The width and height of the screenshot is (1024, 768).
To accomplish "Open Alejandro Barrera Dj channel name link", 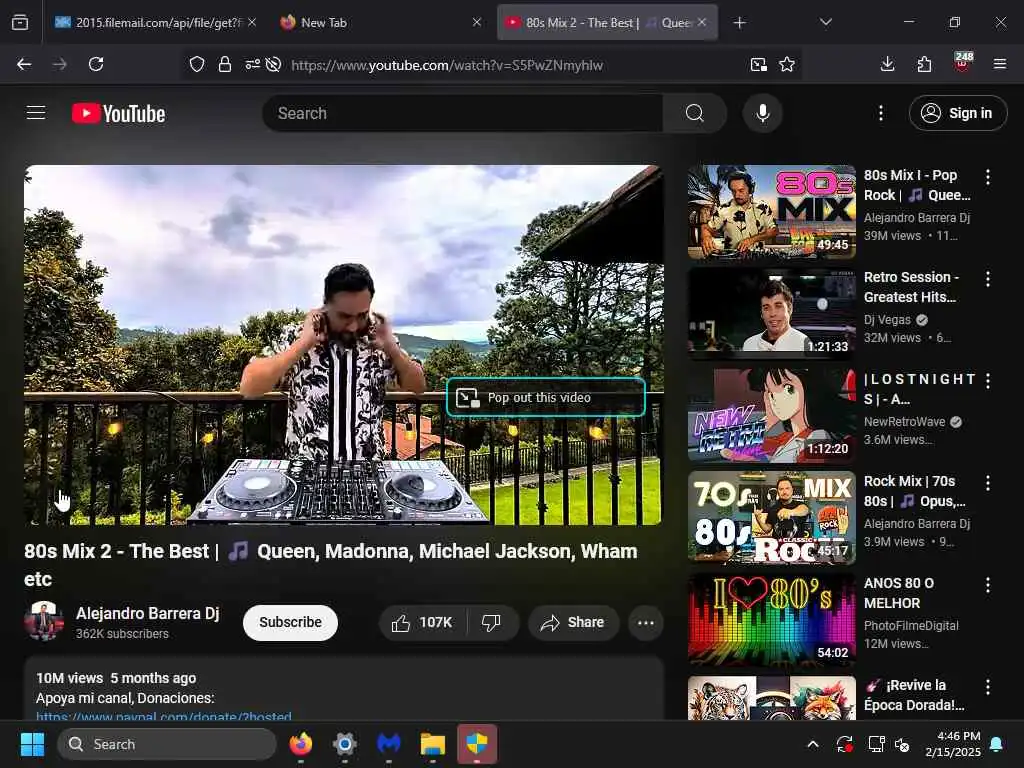I will (148, 613).
